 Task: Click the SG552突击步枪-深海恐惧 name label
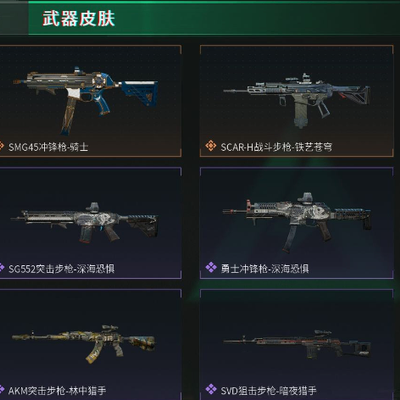(61, 268)
